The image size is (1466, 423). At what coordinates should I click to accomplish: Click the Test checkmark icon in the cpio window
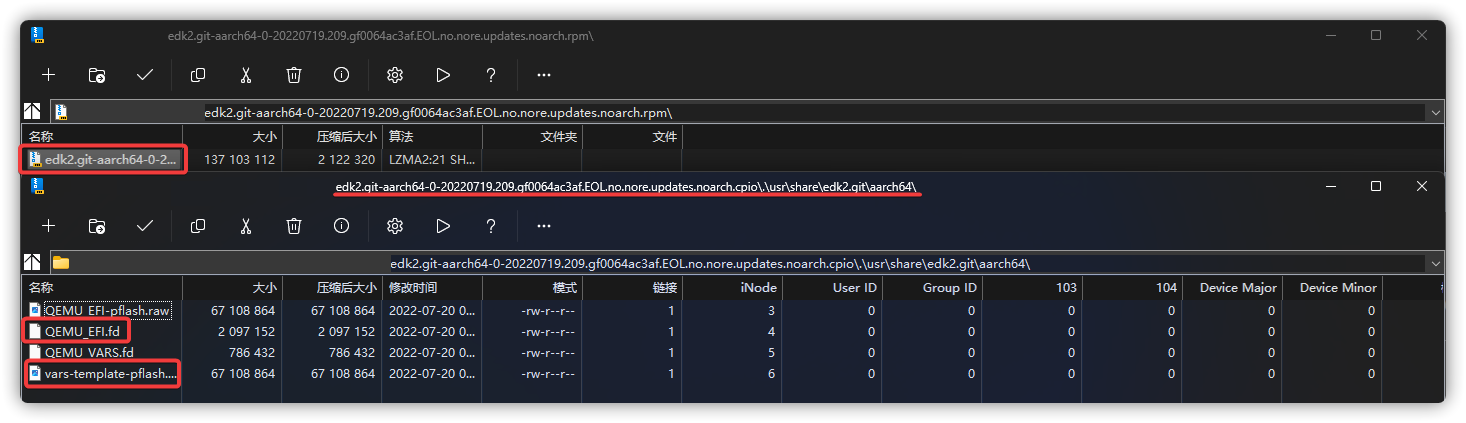[145, 226]
